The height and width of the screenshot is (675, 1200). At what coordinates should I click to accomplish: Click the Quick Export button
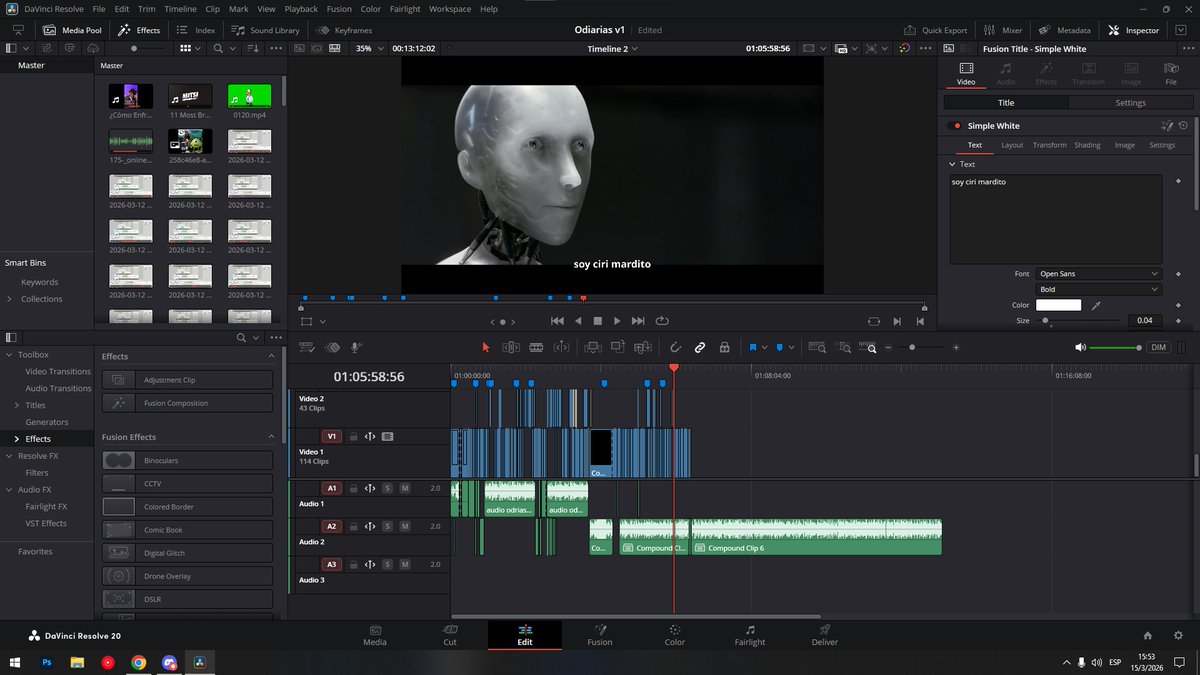tap(936, 30)
